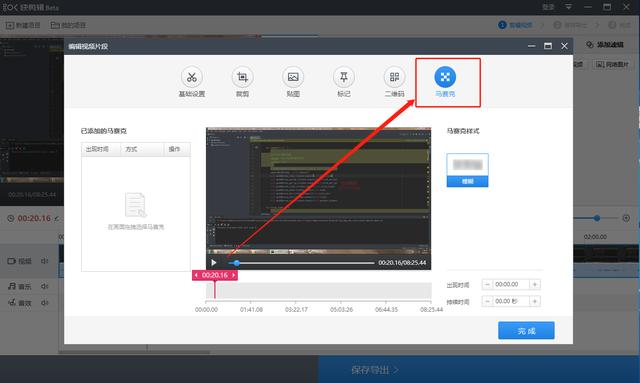
Task: Click the timeline zoom-in plus icon
Action: click(626, 218)
